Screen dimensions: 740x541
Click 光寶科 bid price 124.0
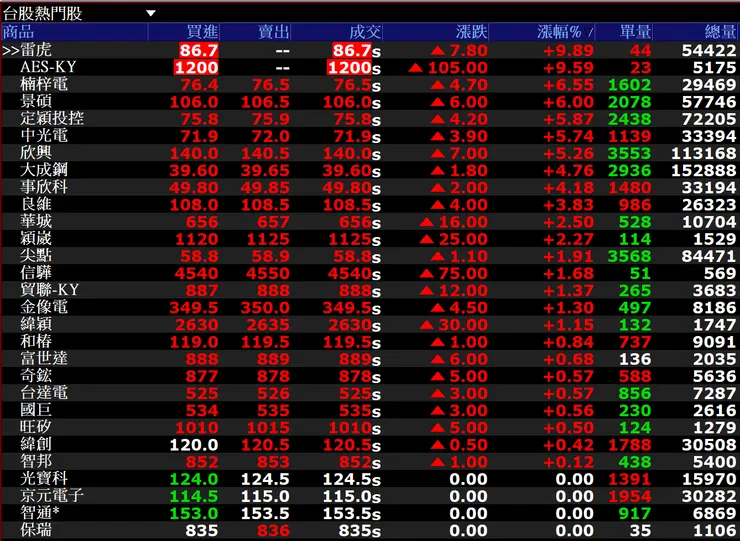(194, 479)
